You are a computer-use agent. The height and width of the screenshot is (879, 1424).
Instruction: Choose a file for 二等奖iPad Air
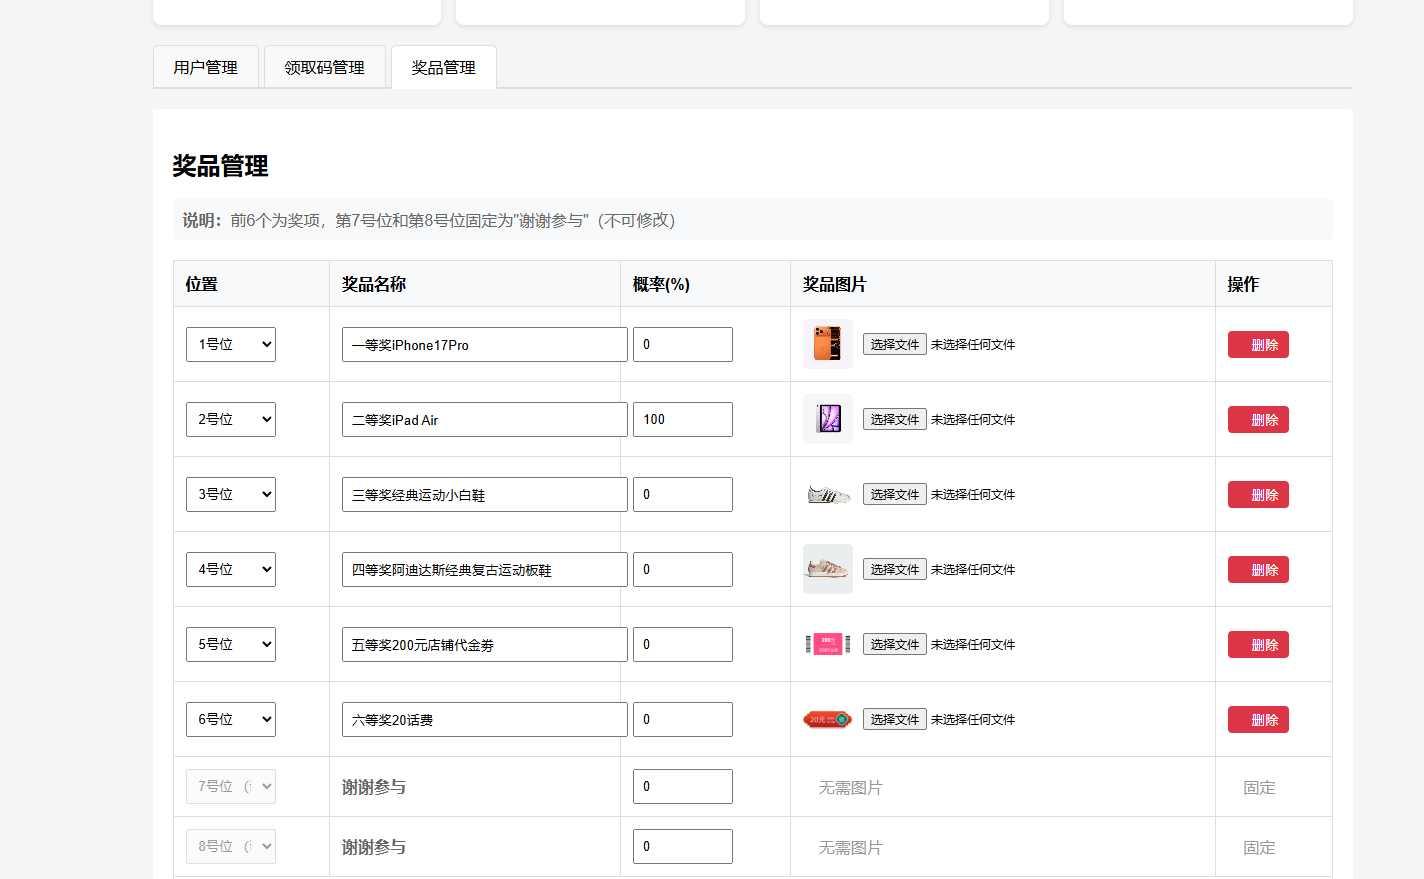point(894,419)
